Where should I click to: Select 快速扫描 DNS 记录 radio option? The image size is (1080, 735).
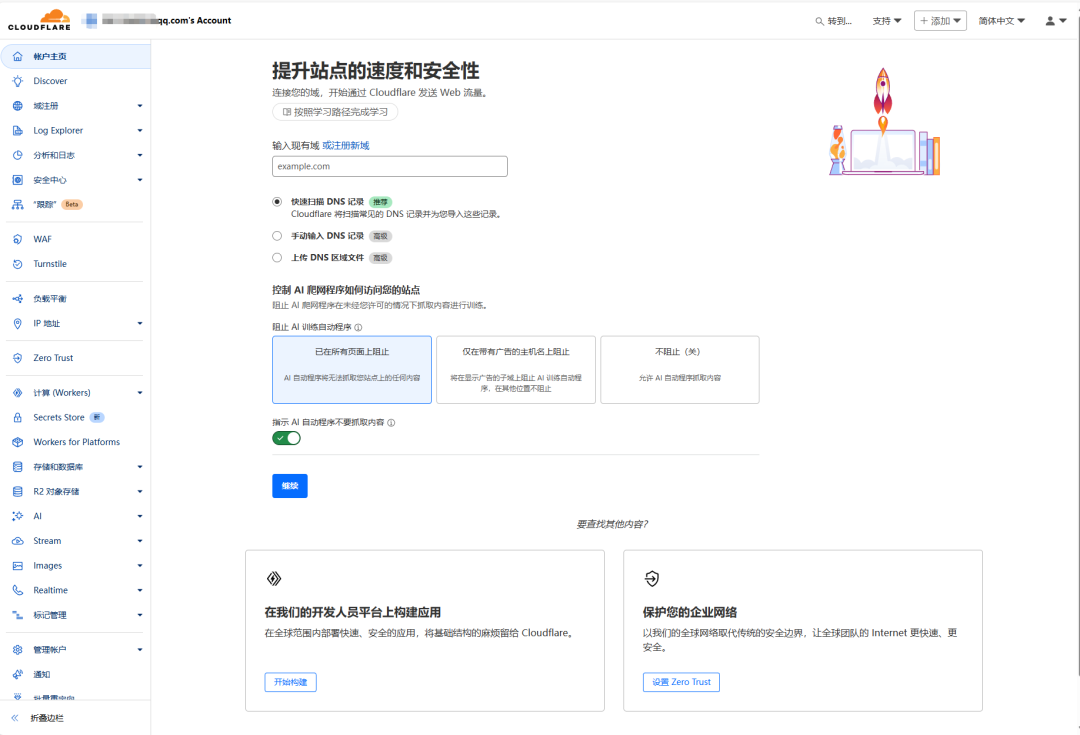tap(277, 200)
